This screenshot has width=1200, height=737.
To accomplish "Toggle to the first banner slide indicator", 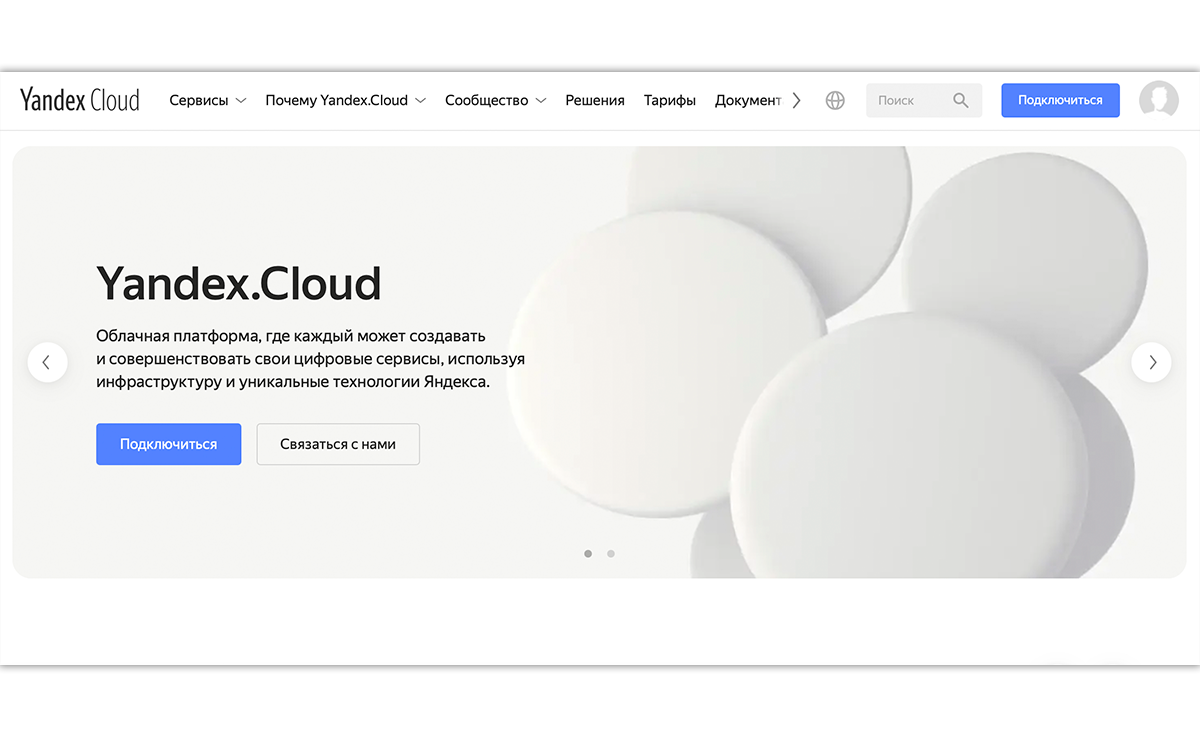I will (588, 553).
